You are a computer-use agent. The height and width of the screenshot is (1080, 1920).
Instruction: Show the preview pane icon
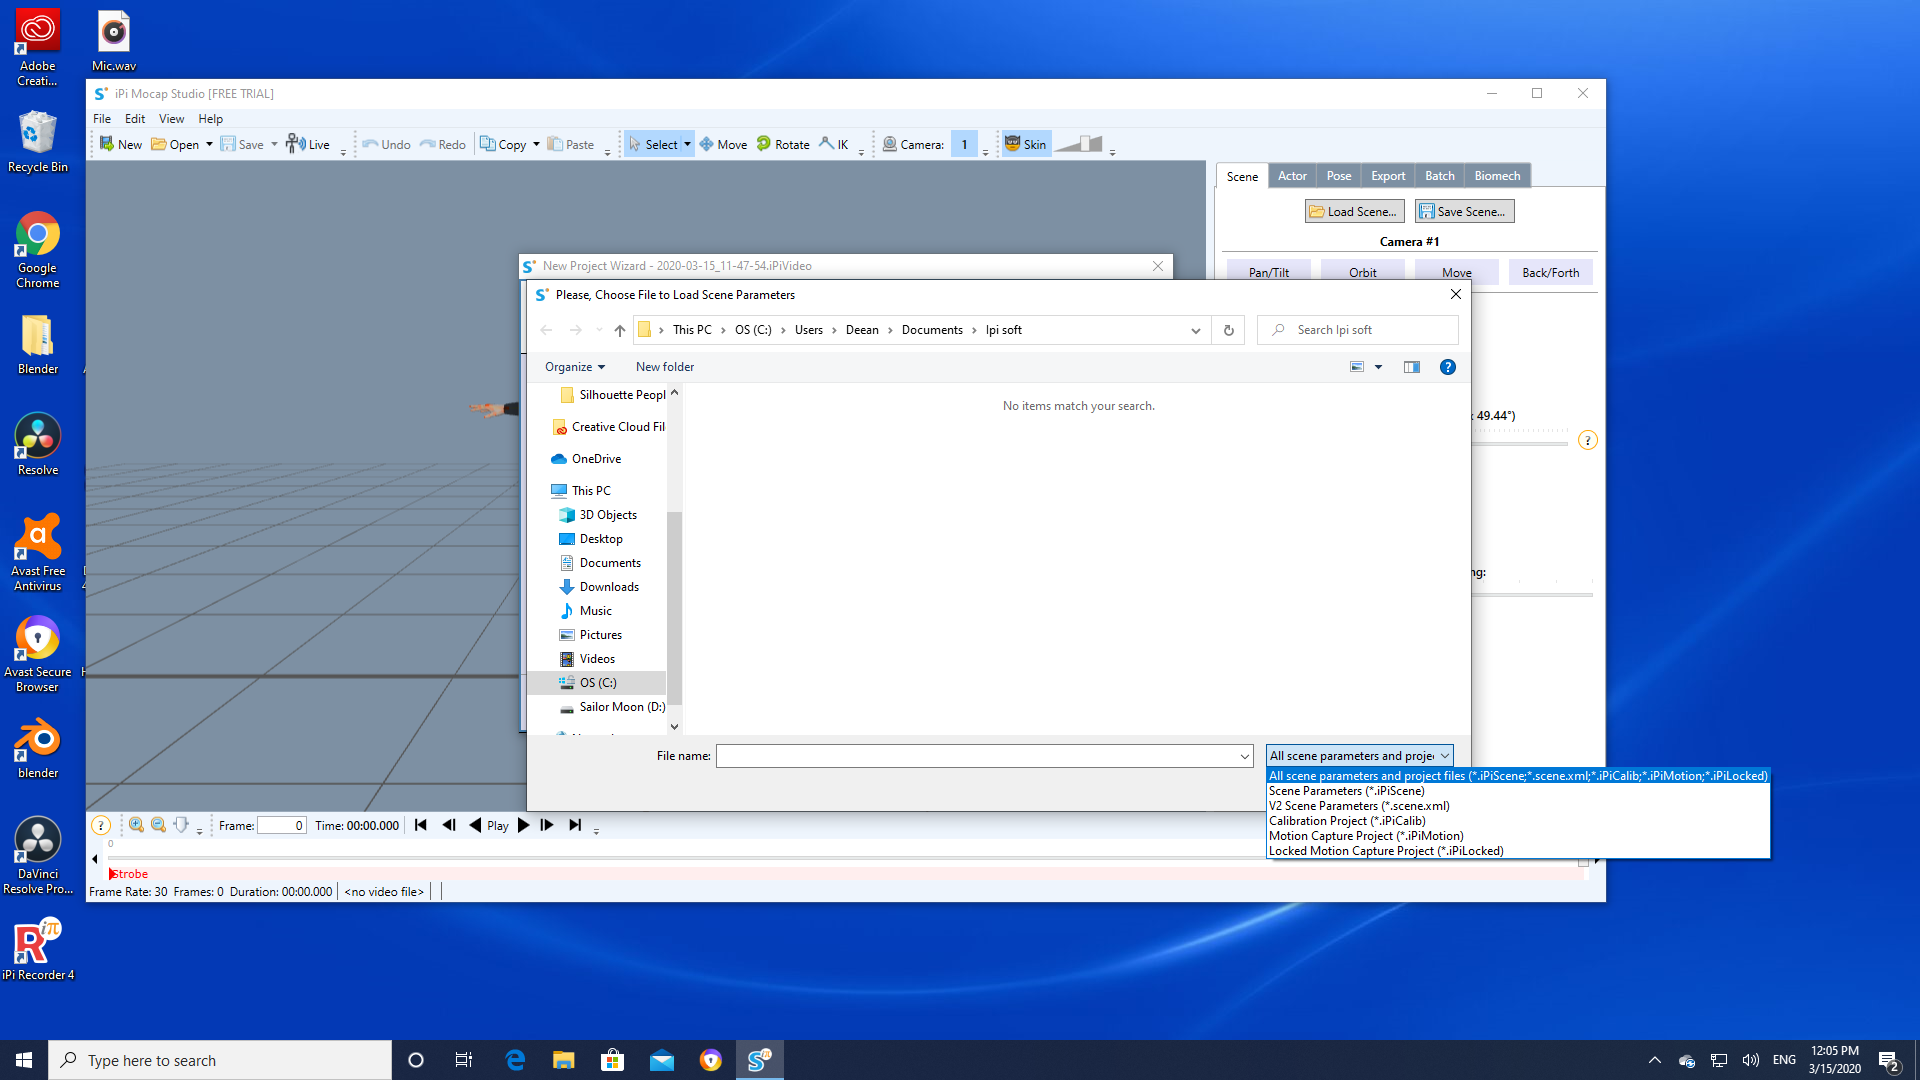click(1412, 367)
